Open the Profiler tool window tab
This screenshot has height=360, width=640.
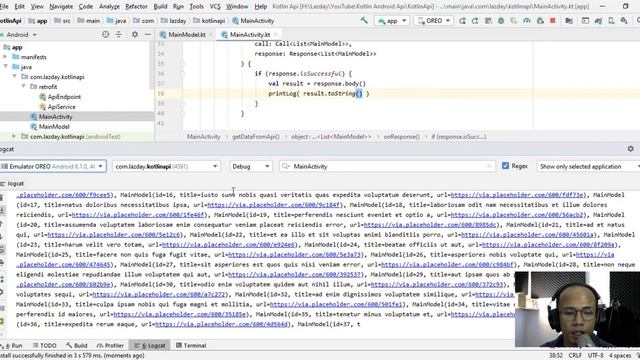point(110,345)
